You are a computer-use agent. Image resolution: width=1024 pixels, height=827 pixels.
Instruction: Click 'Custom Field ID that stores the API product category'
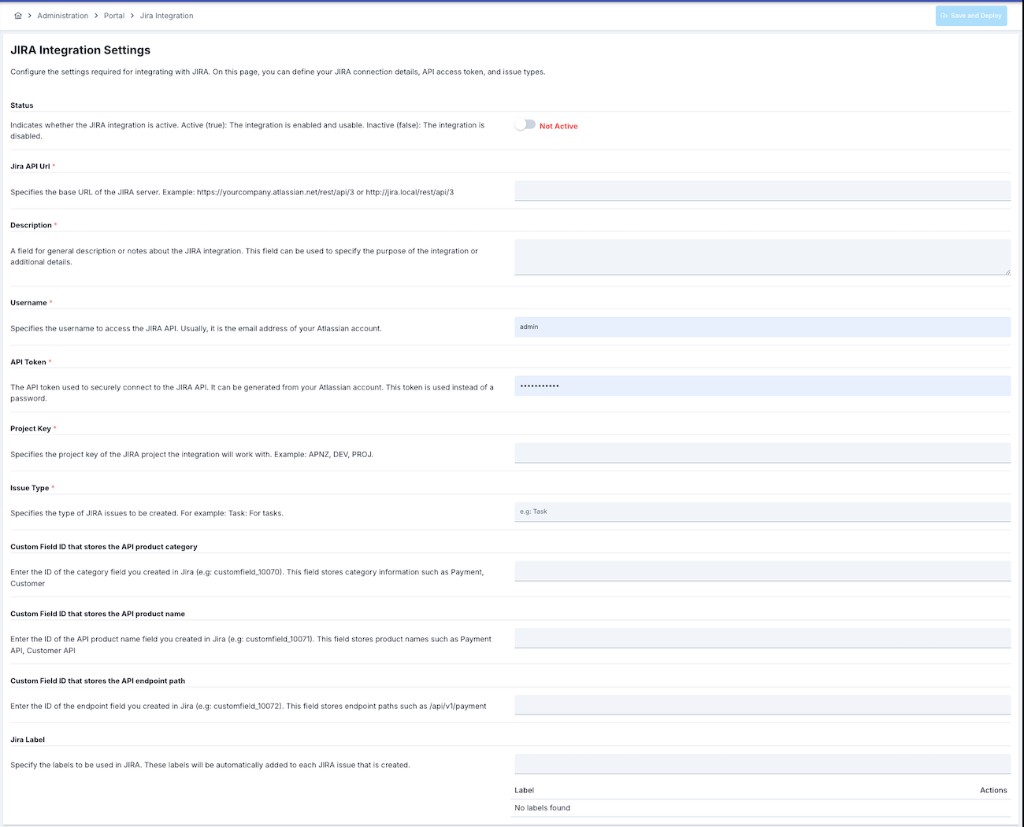point(104,547)
